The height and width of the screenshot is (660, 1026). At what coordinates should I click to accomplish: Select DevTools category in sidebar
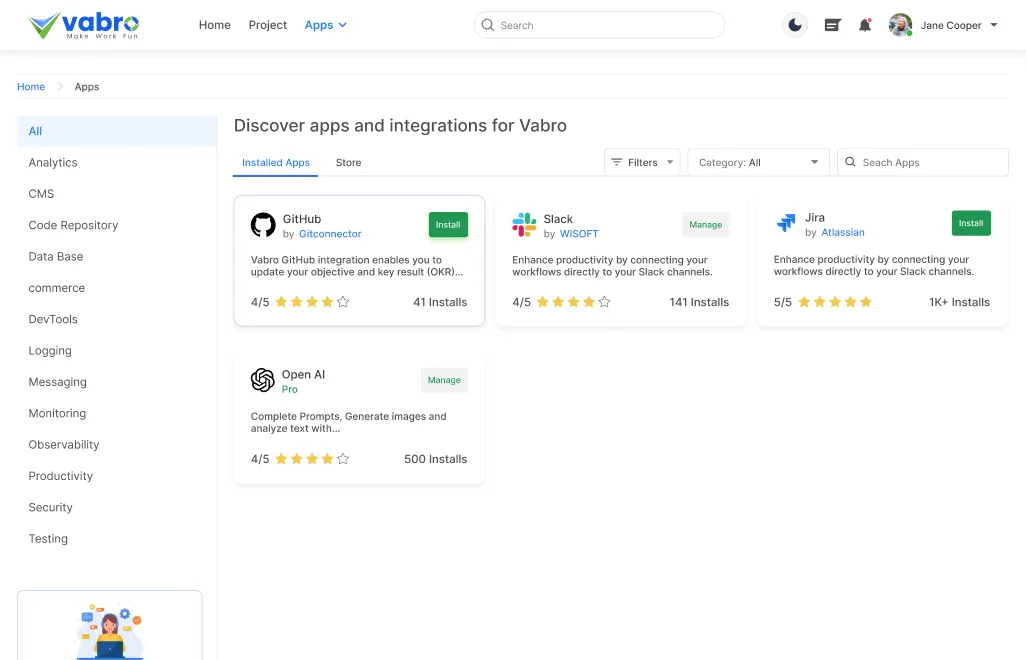click(53, 319)
